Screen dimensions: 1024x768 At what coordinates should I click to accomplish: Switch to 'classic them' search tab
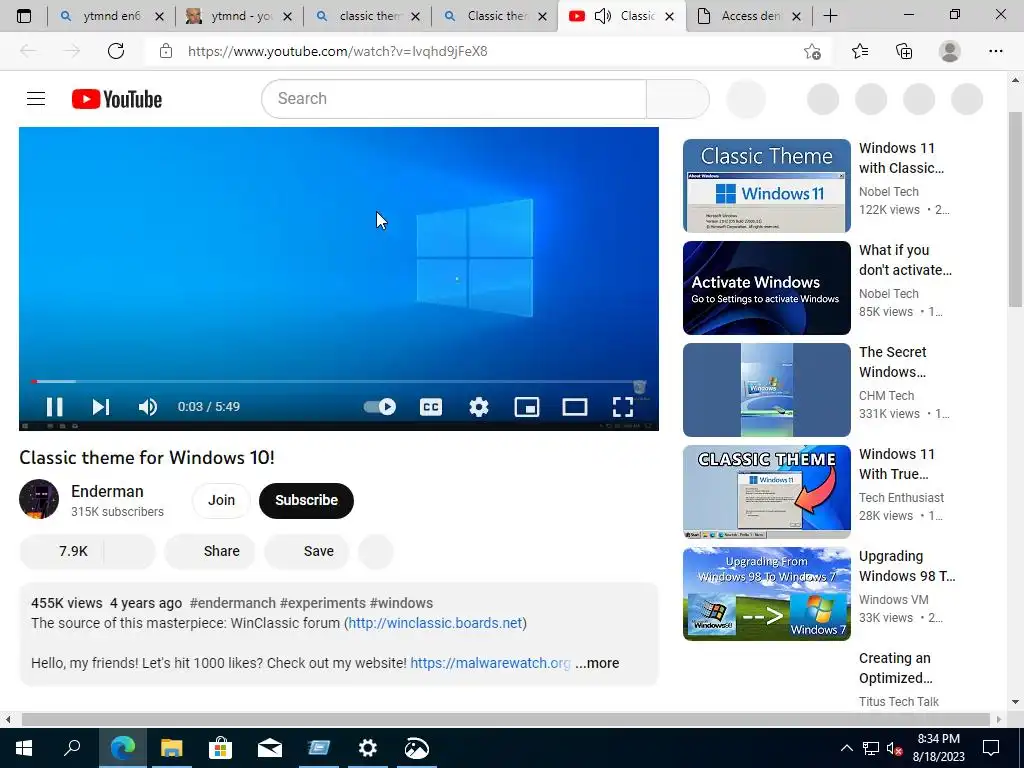(367, 16)
